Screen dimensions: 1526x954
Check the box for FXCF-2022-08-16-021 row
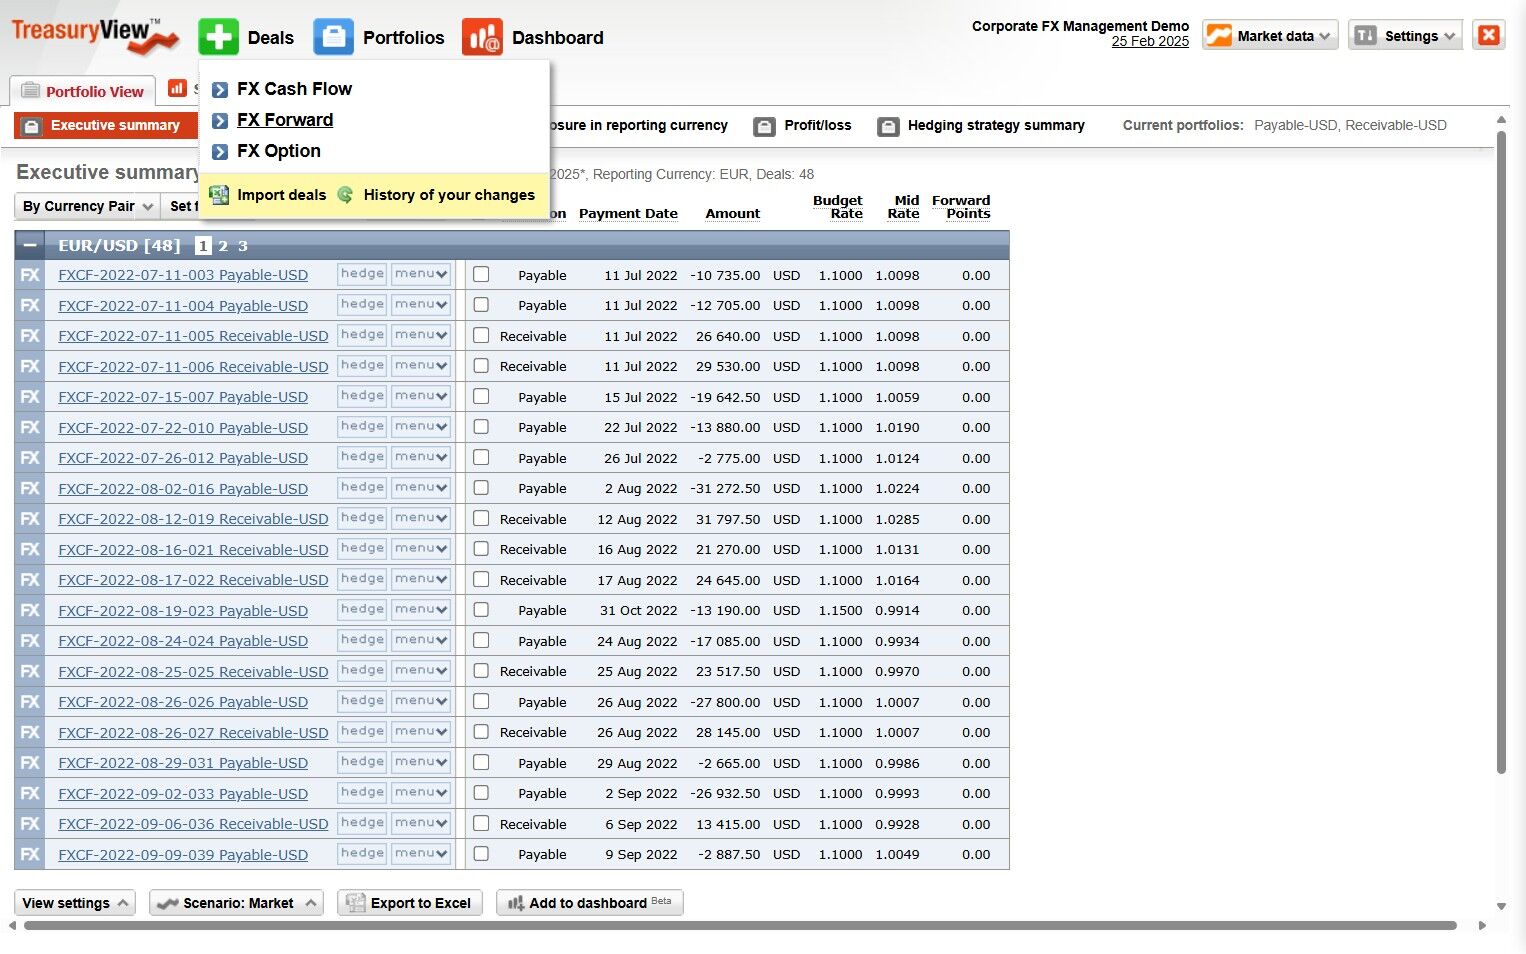click(481, 549)
